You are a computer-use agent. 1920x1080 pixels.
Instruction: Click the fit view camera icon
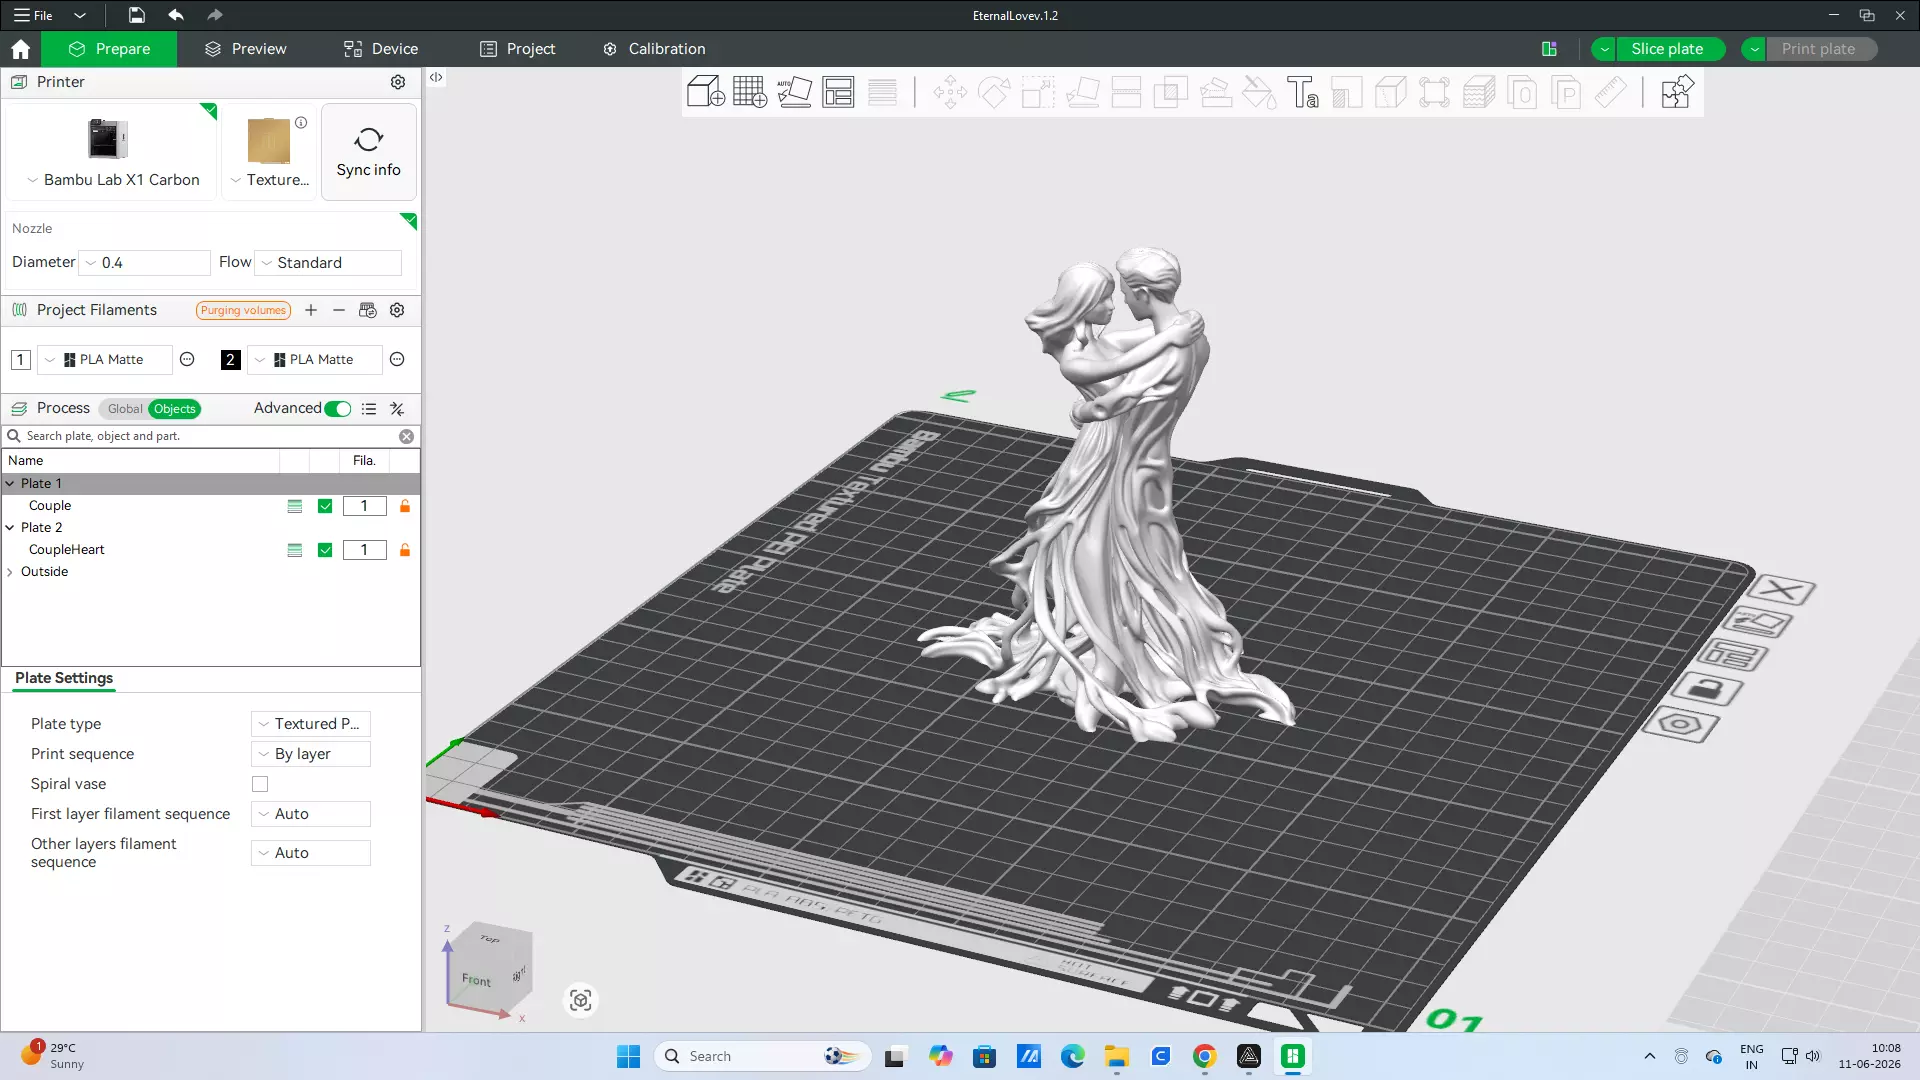581,1000
